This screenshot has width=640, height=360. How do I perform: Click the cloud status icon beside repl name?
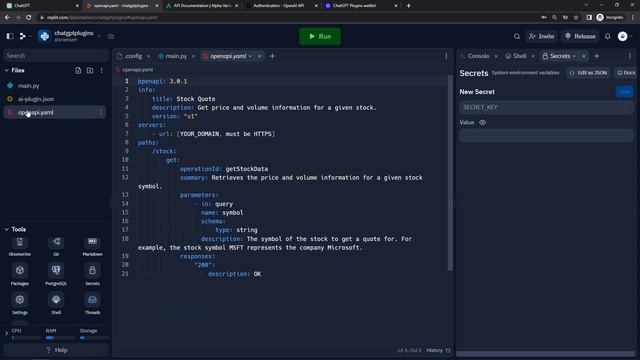pyautogui.click(x=111, y=36)
